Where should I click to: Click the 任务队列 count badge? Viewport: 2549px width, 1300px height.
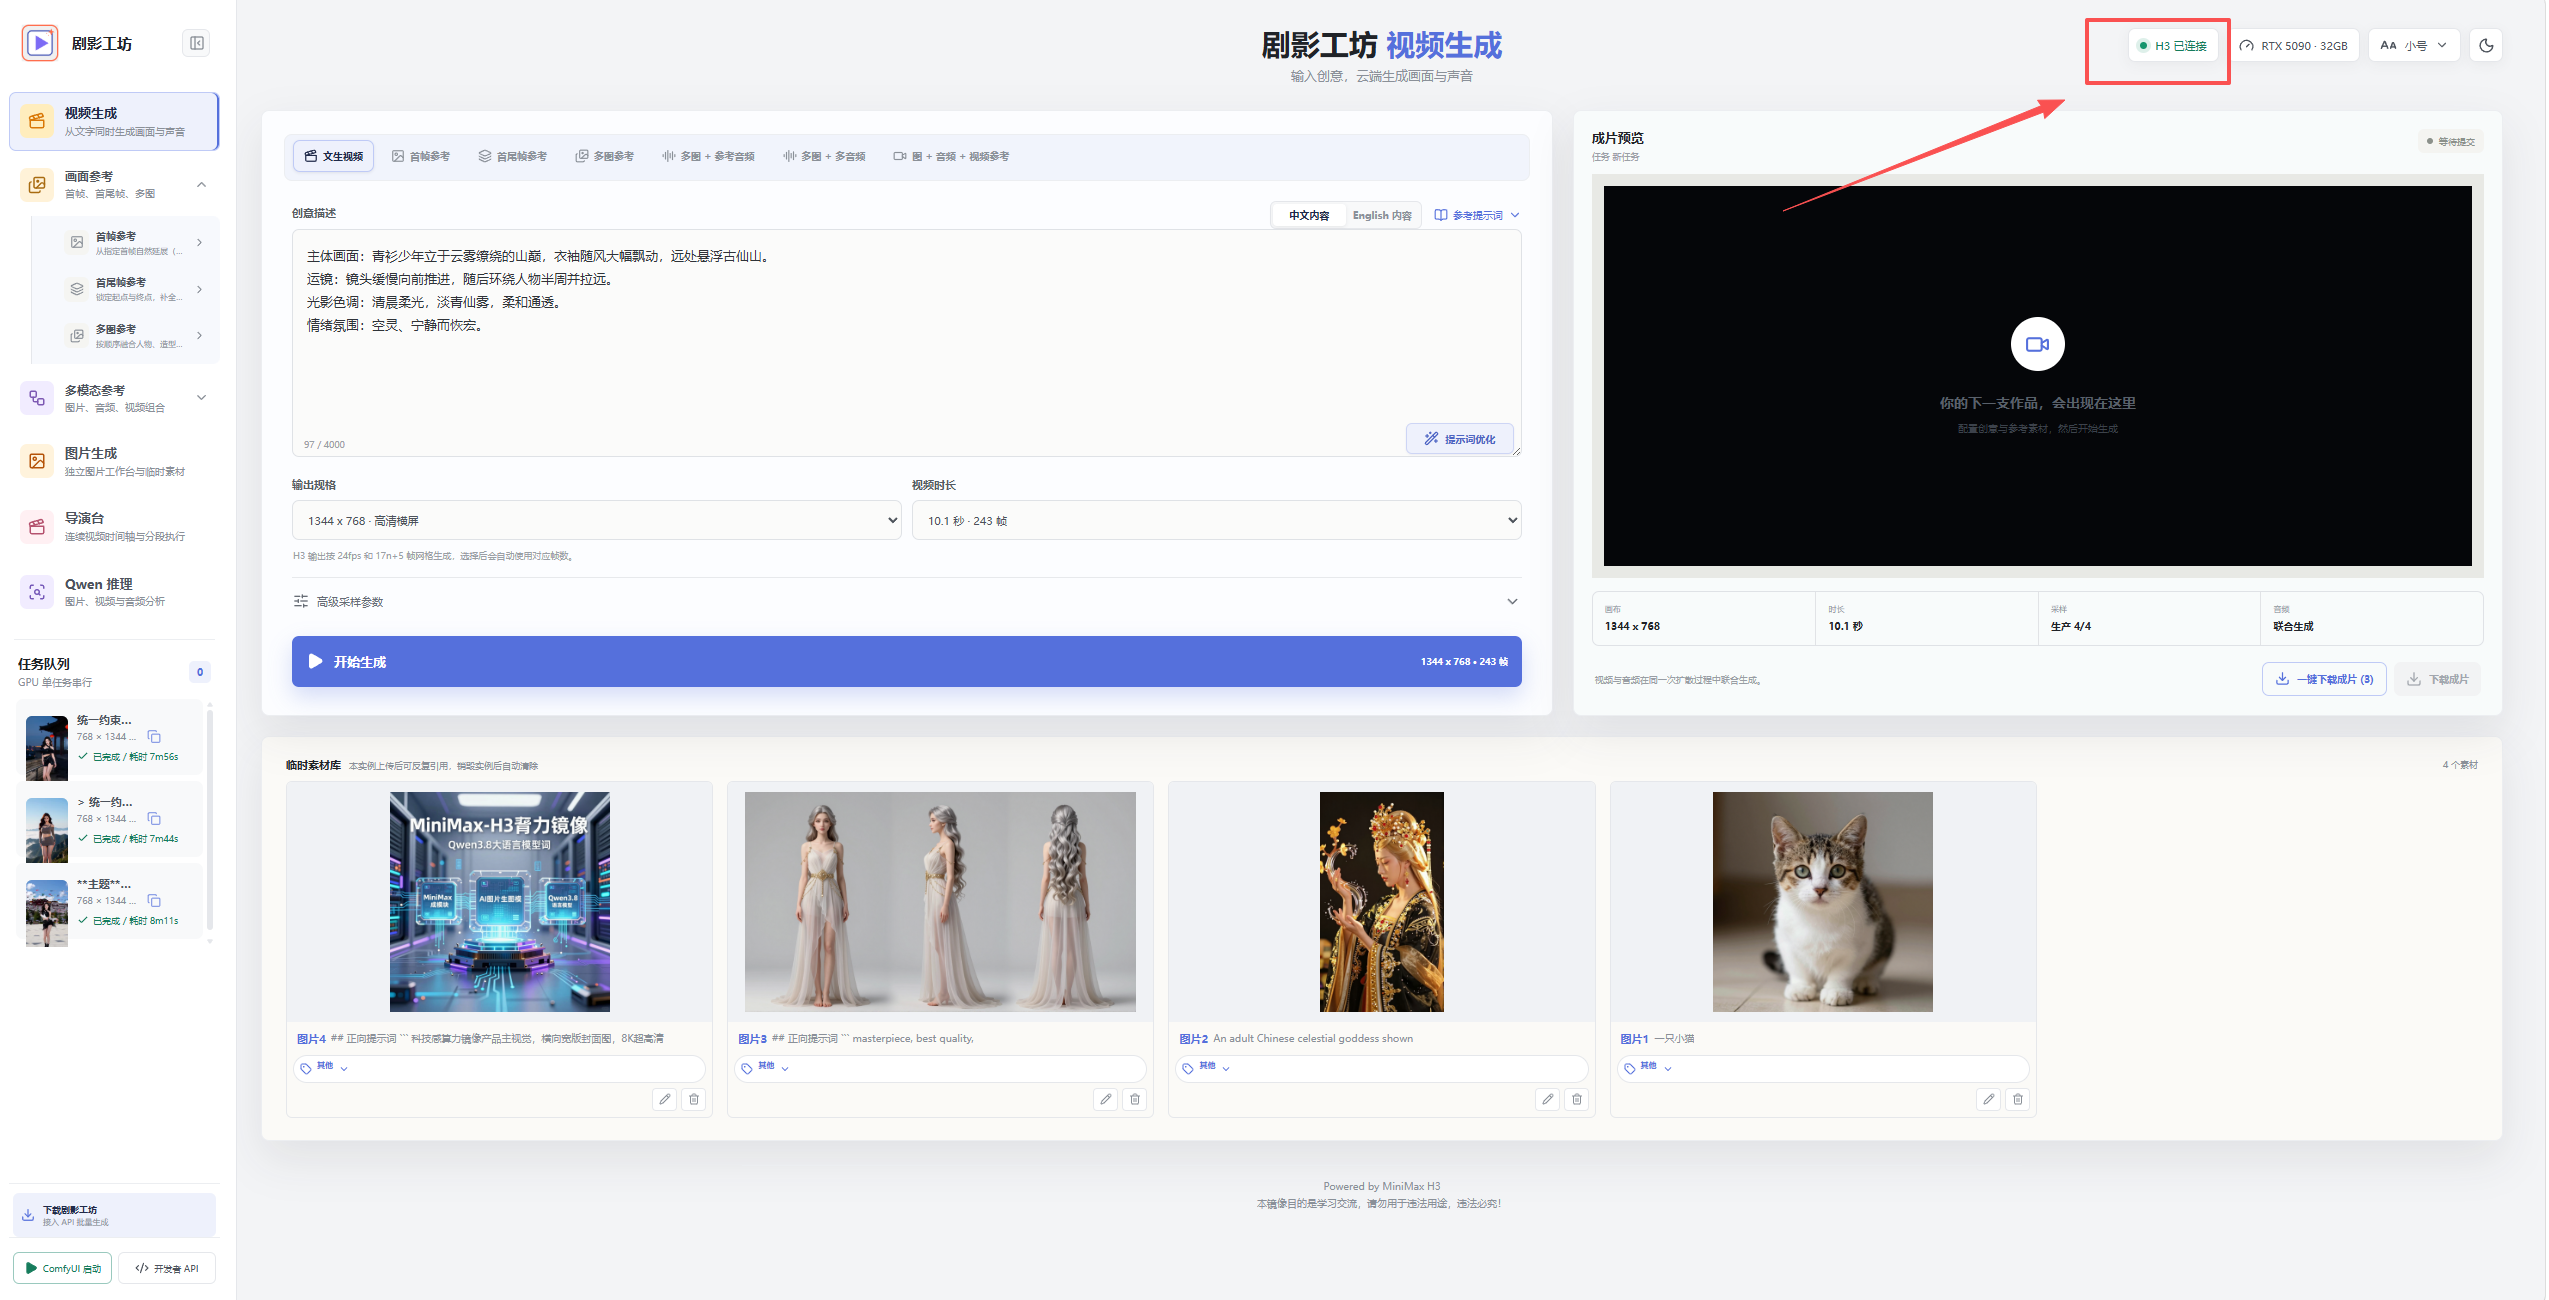pos(200,672)
